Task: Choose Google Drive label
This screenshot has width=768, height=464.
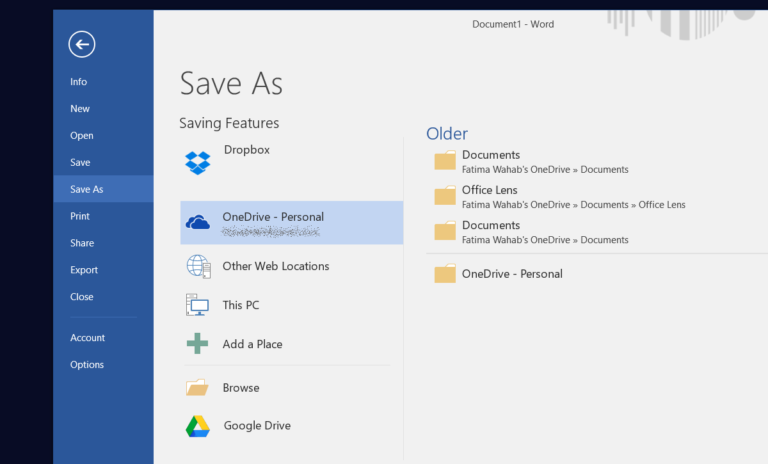Action: coord(257,426)
